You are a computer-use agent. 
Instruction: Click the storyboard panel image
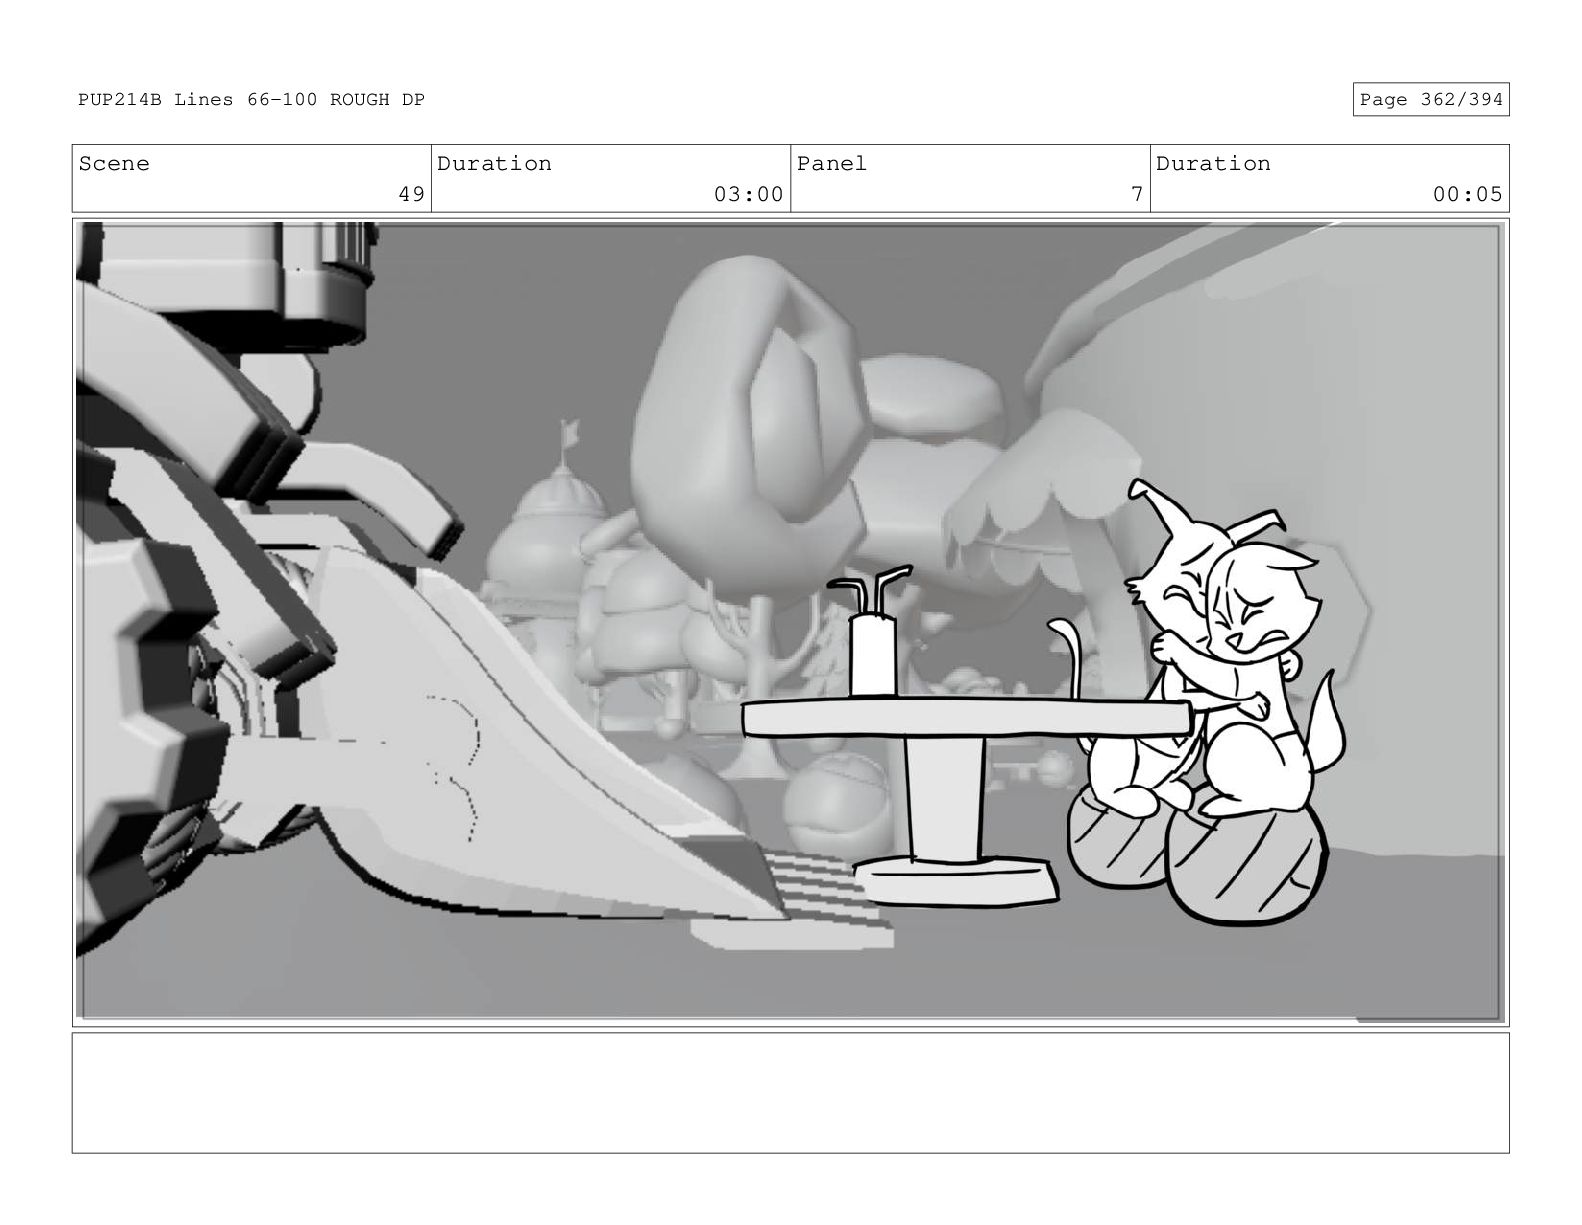point(790,623)
